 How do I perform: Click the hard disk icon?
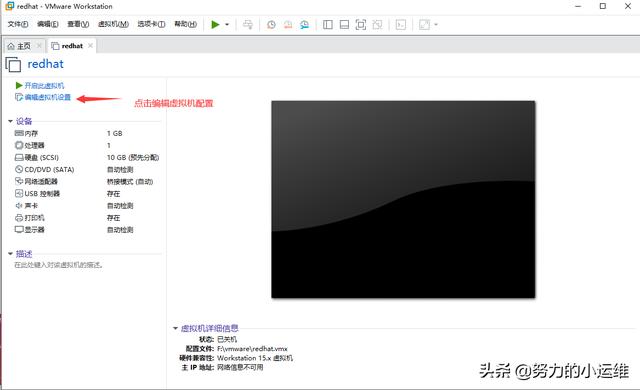click(19, 157)
